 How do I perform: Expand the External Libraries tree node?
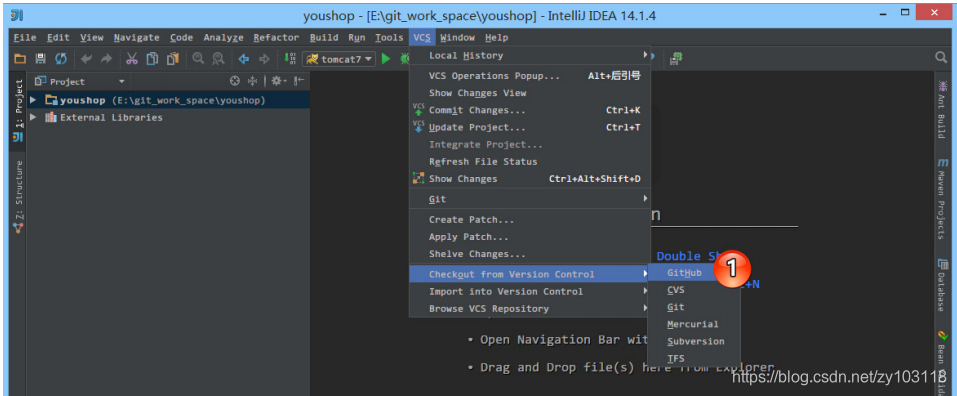click(33, 117)
